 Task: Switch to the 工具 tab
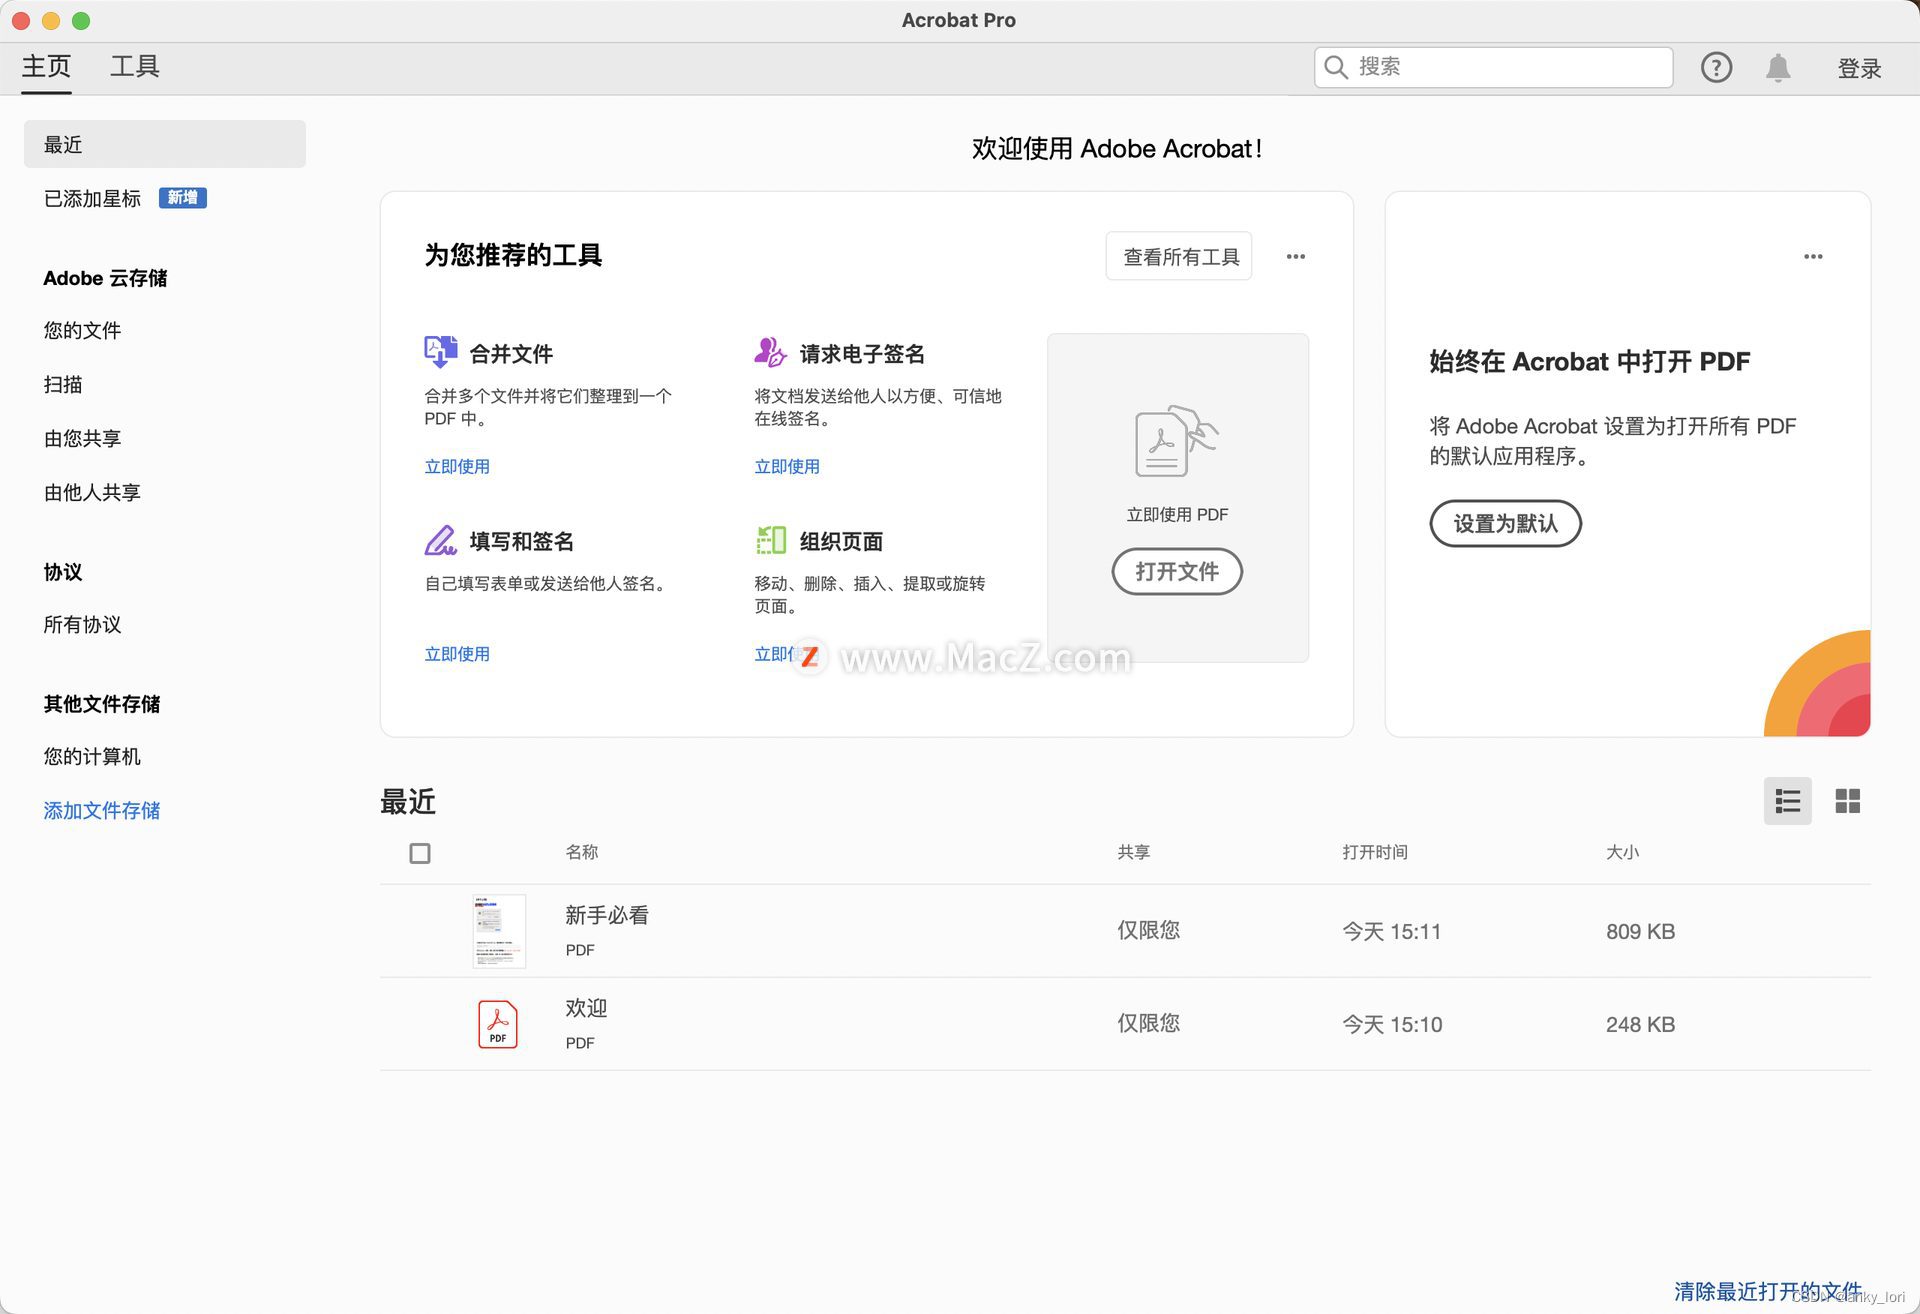click(x=135, y=66)
